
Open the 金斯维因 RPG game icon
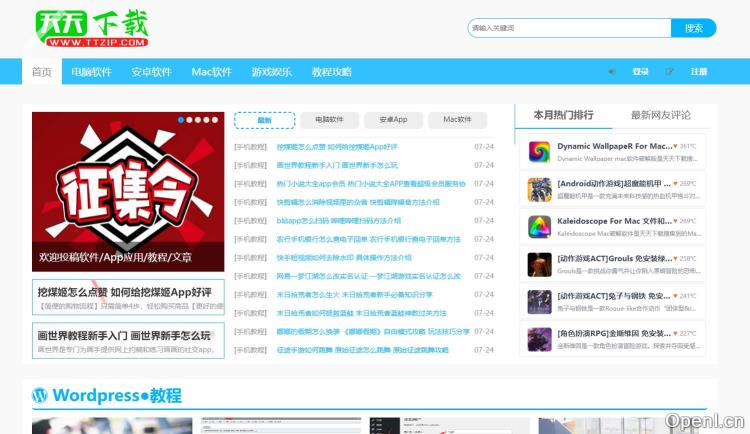coord(540,339)
